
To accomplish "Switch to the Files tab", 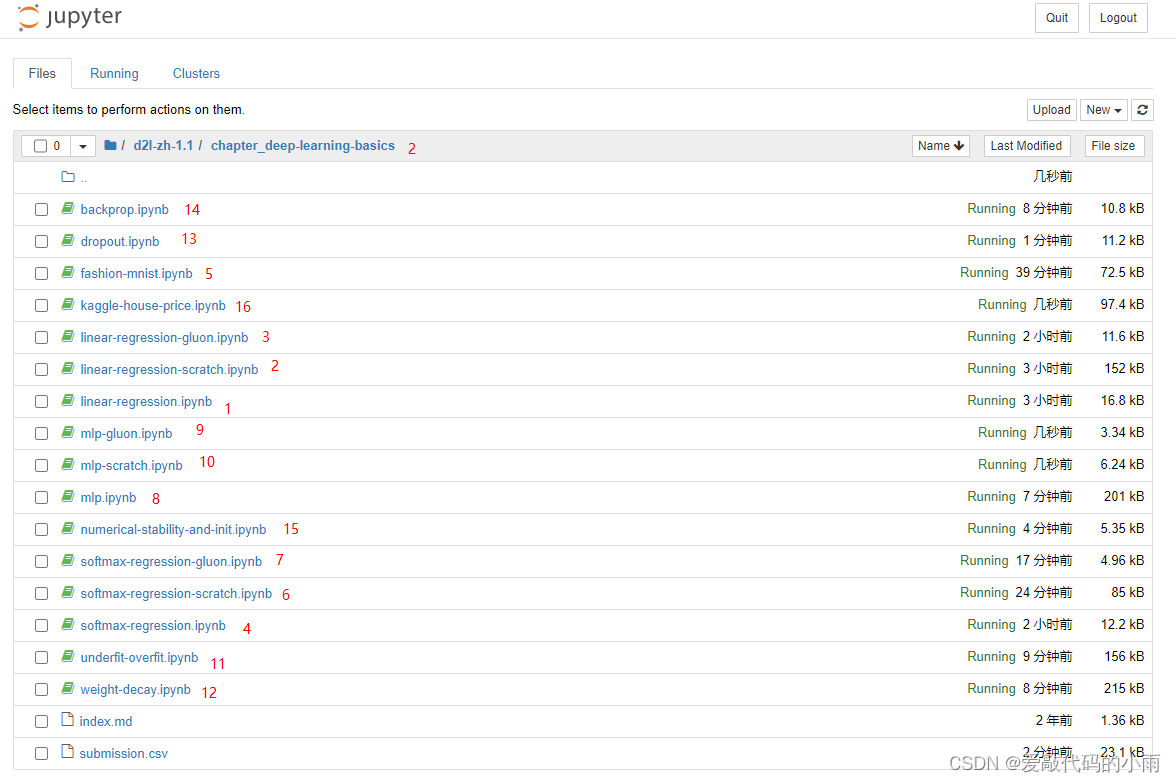I will click(42, 73).
